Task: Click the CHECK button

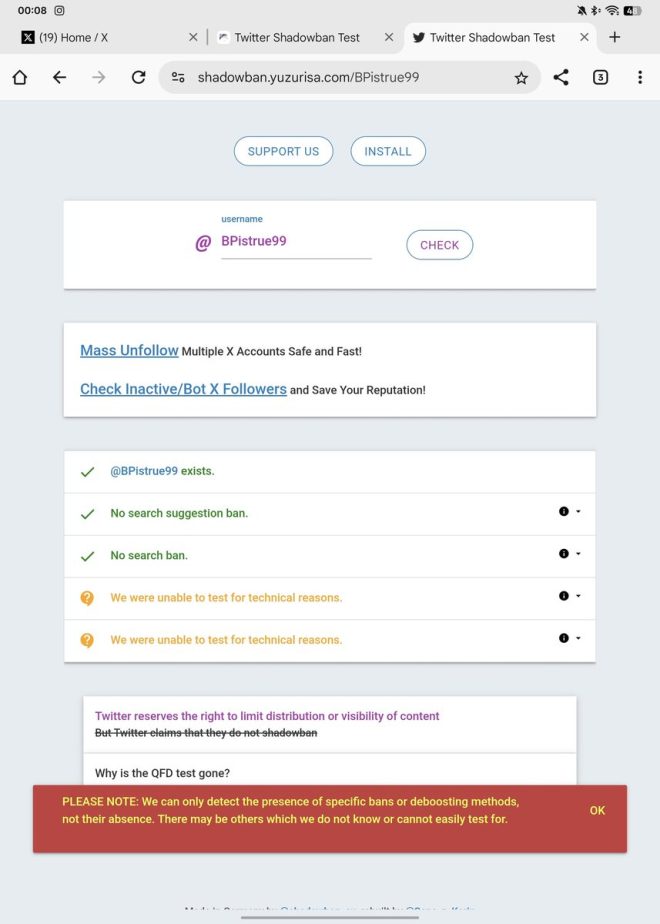Action: tap(440, 245)
